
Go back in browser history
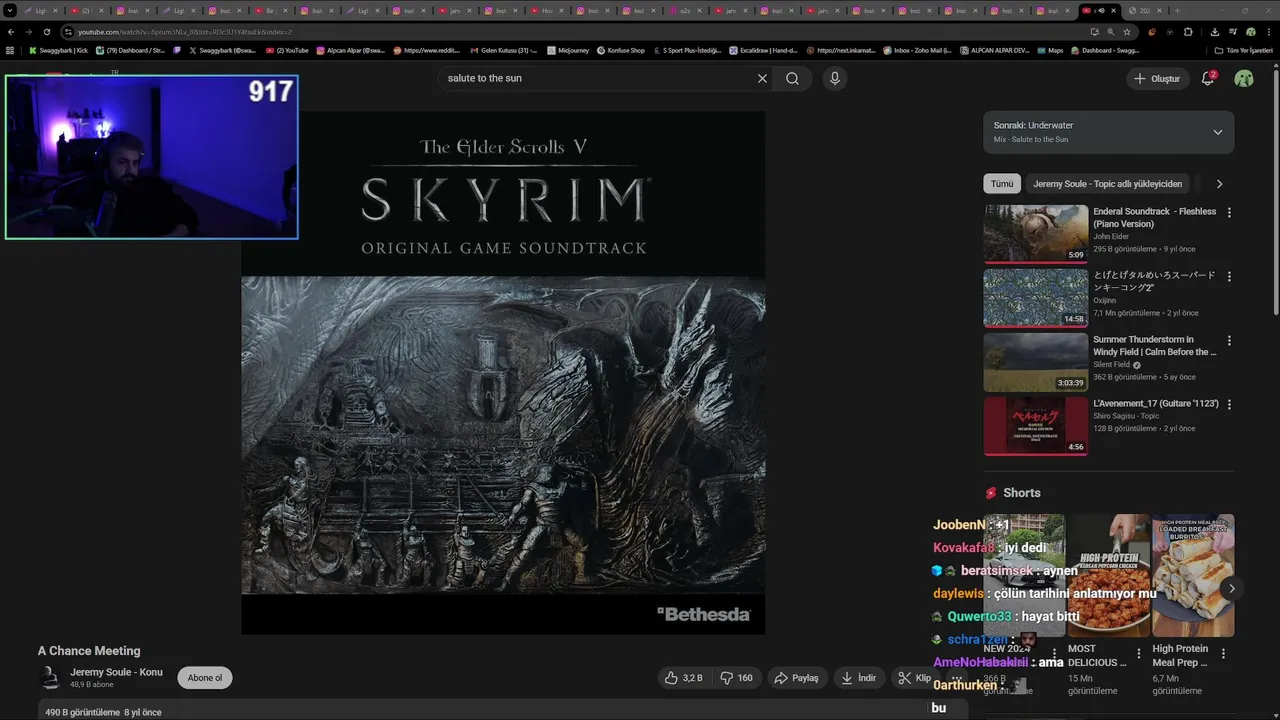click(x=11, y=32)
